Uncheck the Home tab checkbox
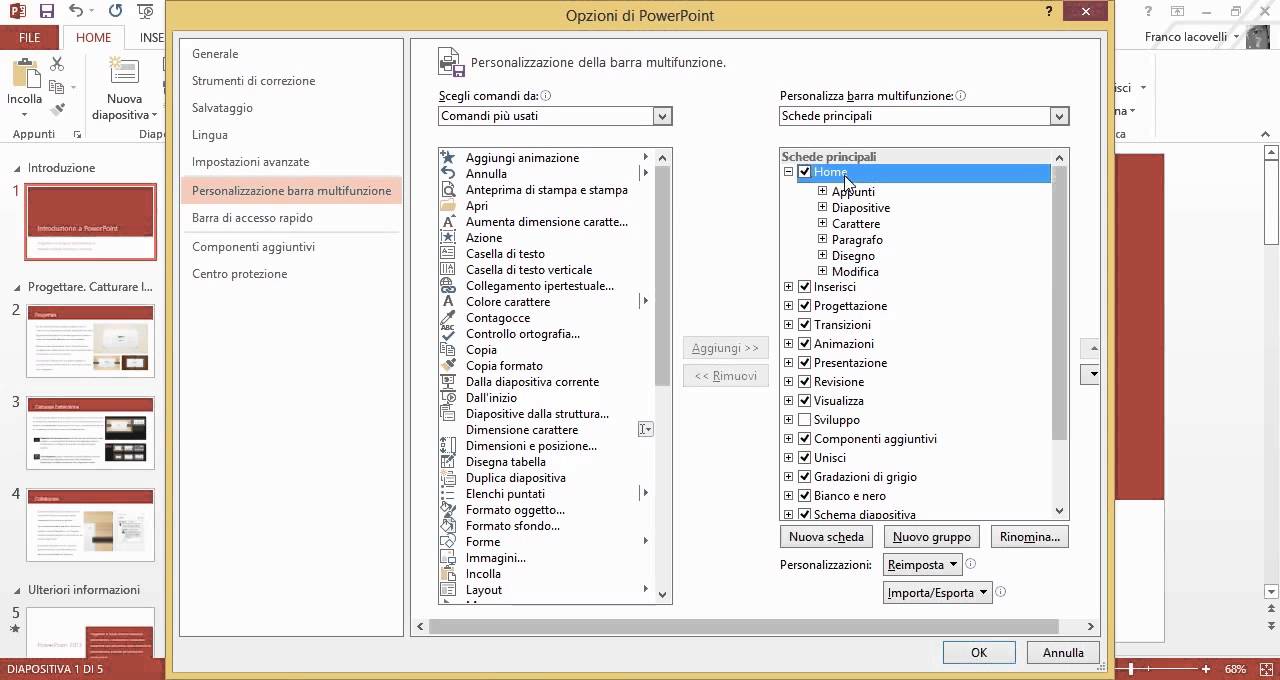Viewport: 1280px width, 680px height. pyautogui.click(x=805, y=173)
